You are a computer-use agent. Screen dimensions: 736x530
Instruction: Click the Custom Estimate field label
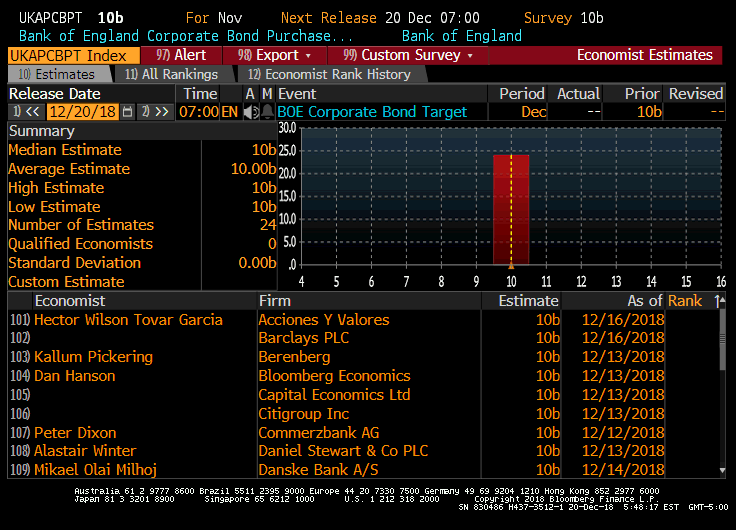[x=66, y=282]
